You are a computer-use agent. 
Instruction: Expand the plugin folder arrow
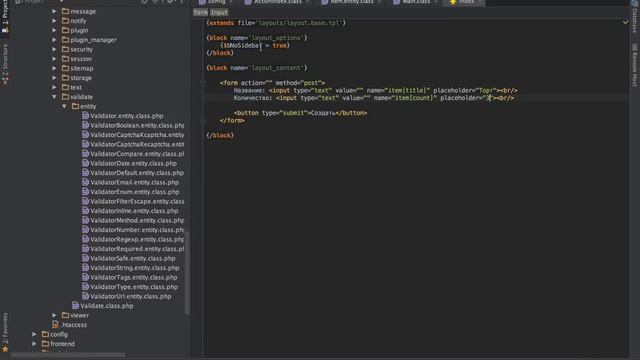point(54,30)
